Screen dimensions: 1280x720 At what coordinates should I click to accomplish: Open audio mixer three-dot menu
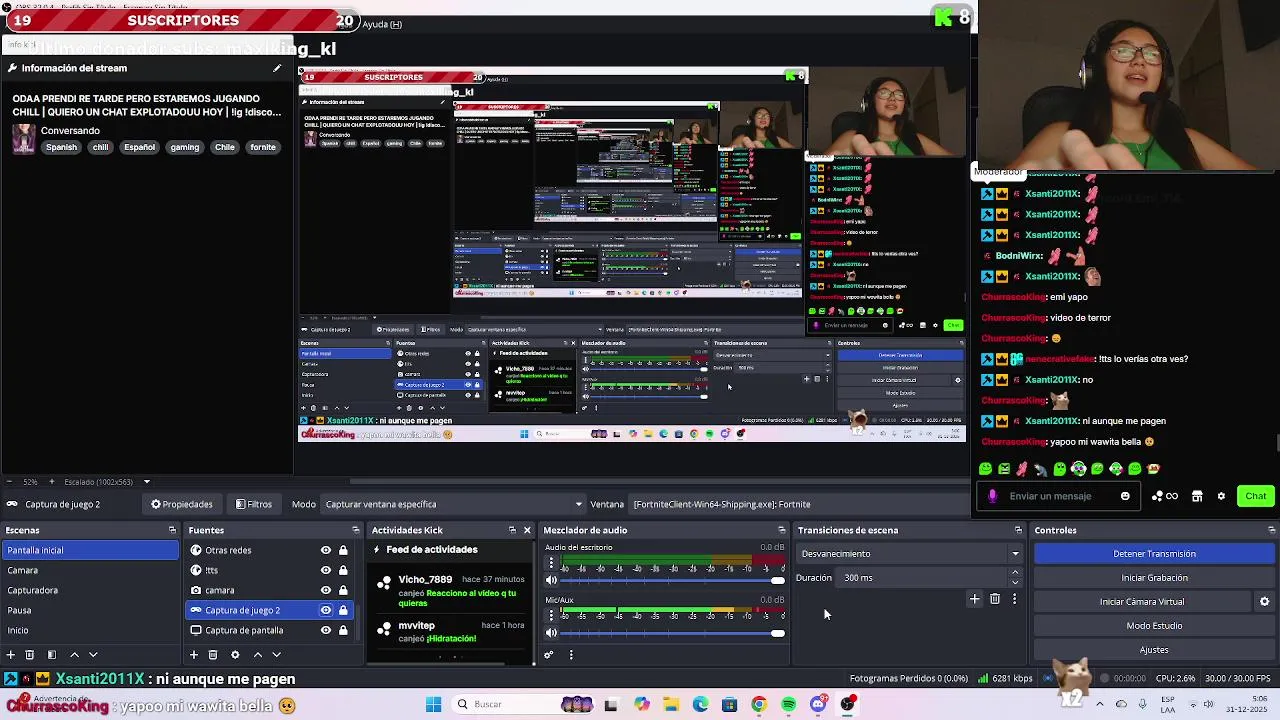pos(571,655)
